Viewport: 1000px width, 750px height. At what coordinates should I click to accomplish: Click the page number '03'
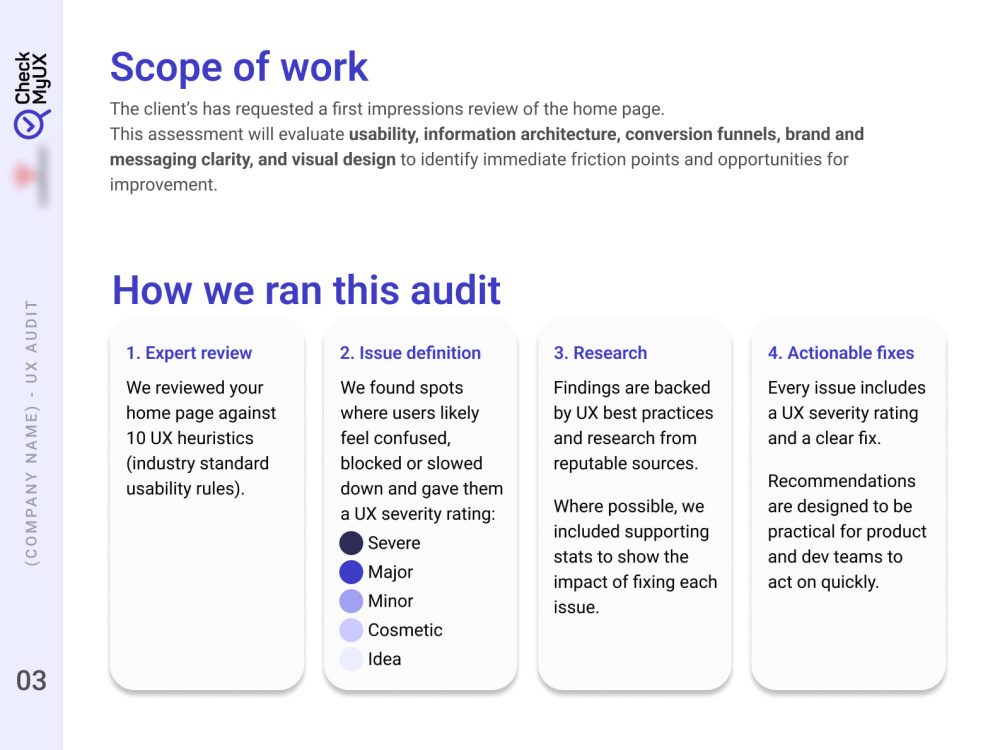[31, 681]
